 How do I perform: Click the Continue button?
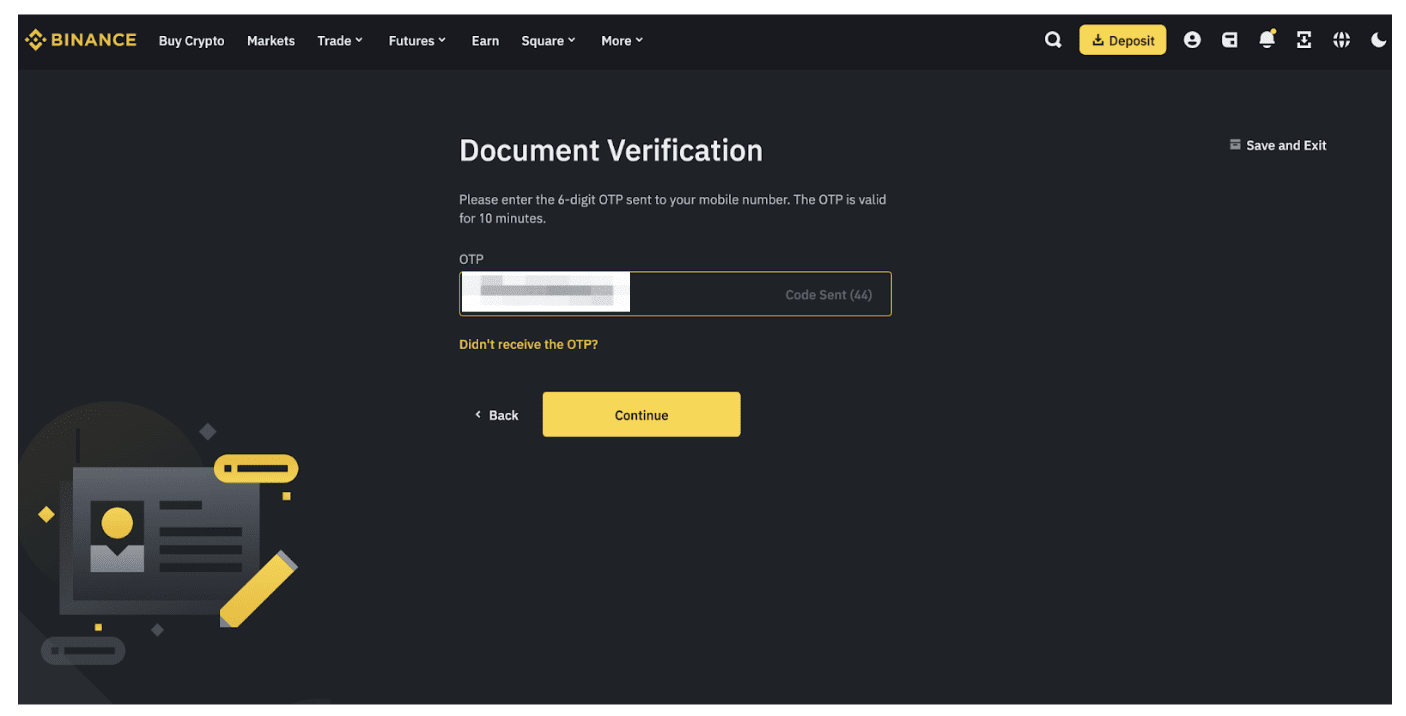641,415
